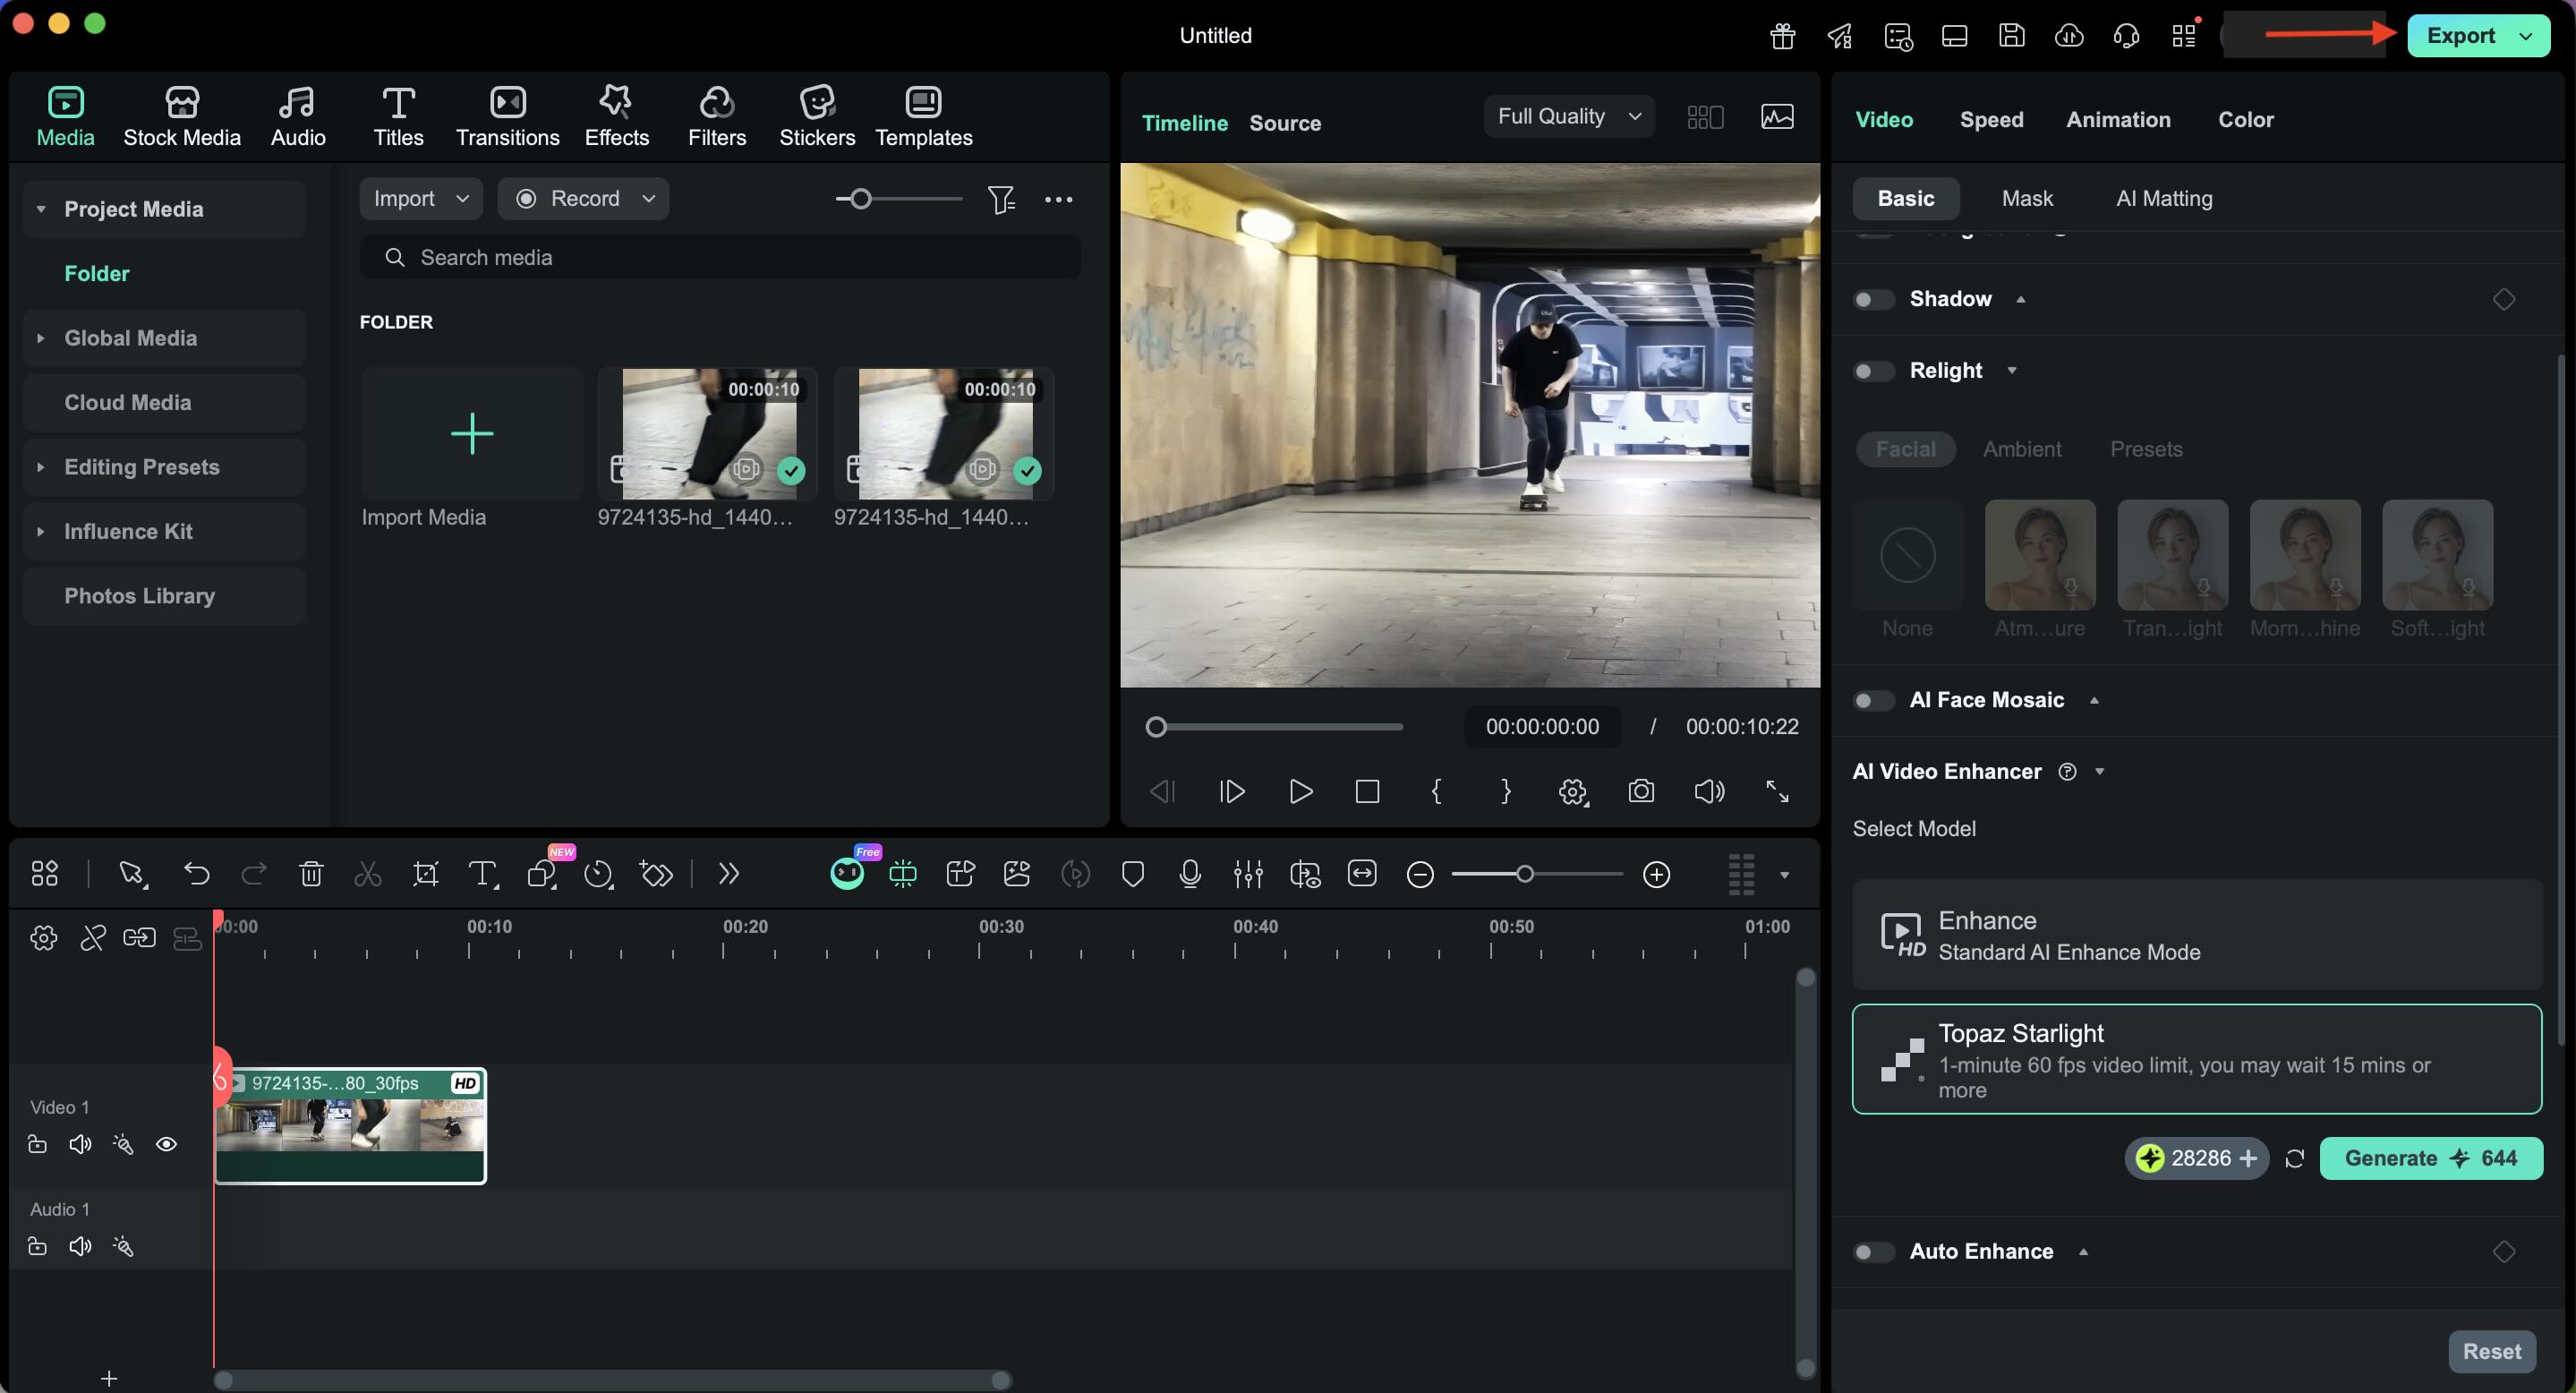This screenshot has height=1393, width=2576.
Task: Click the timeline zoom slider handle
Action: point(1524,875)
